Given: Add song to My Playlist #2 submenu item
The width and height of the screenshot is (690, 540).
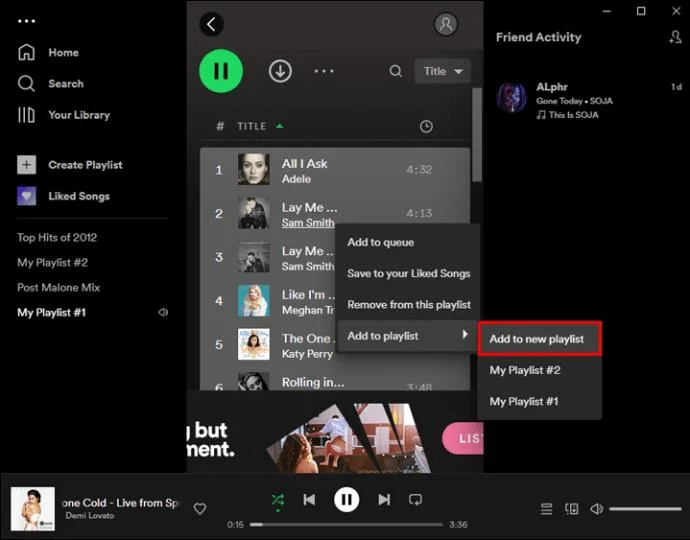Looking at the screenshot, I should [540, 370].
